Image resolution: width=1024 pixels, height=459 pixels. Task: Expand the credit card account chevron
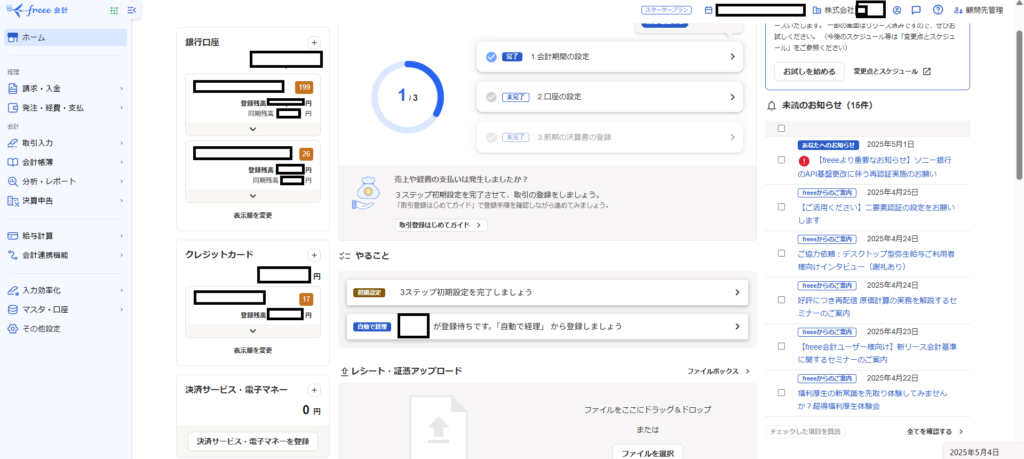[x=253, y=329]
